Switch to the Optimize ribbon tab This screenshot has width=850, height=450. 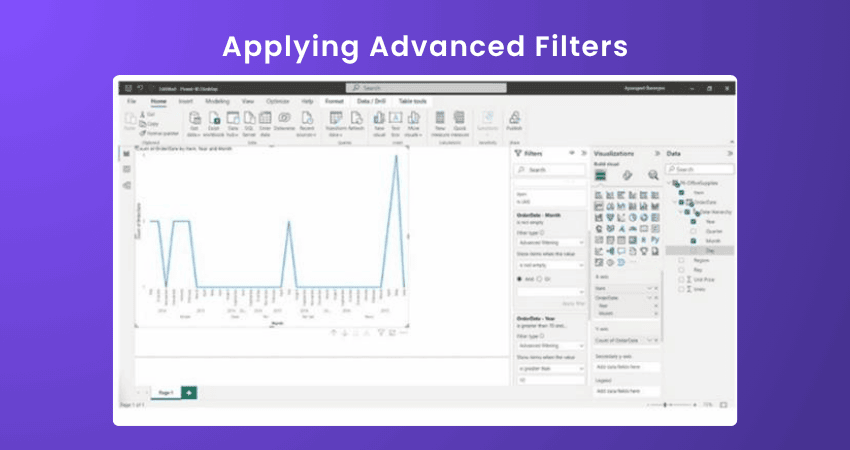coord(278,101)
